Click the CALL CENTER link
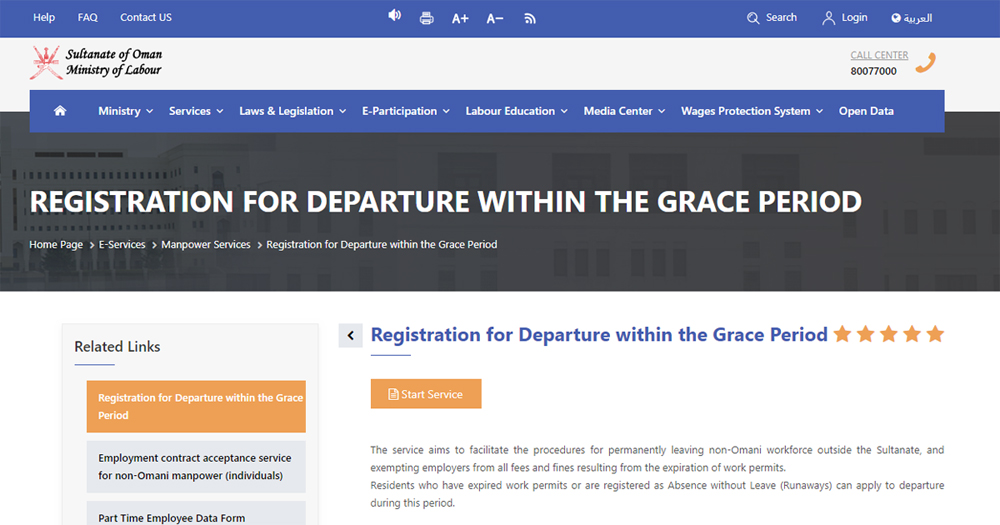The width and height of the screenshot is (1000, 525). tap(879, 55)
